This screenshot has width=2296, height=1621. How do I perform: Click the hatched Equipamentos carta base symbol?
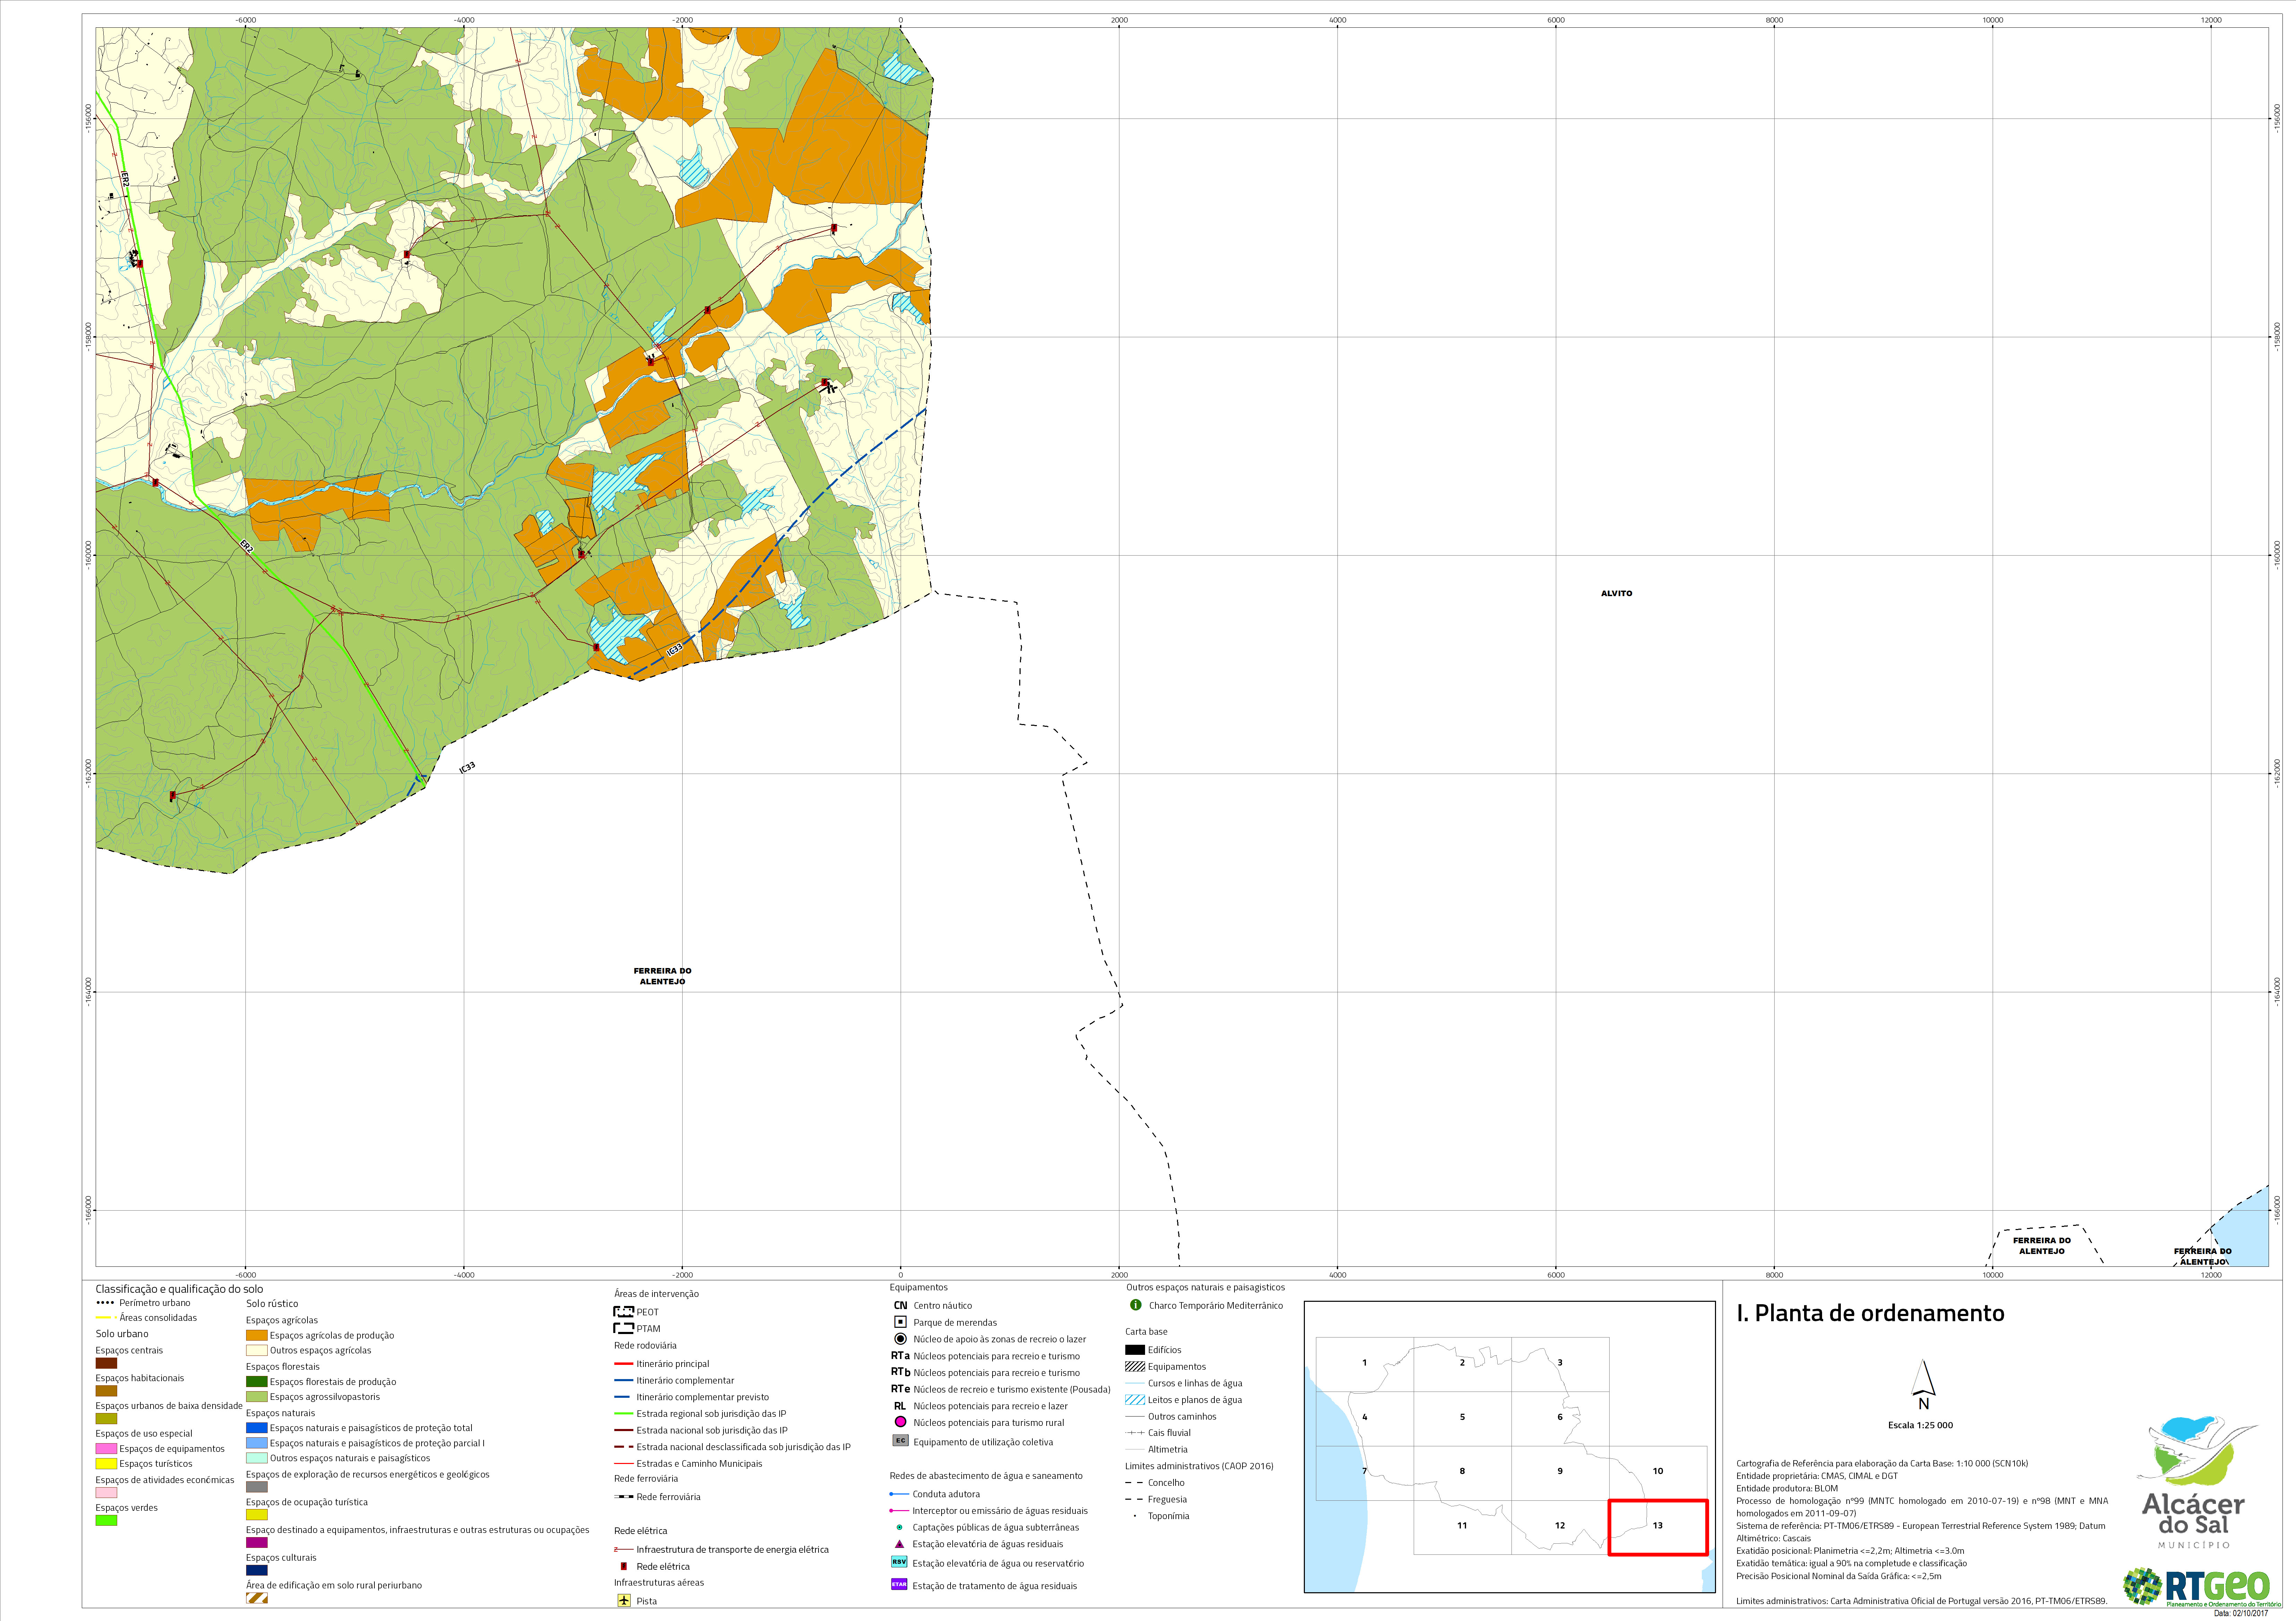(1135, 1366)
